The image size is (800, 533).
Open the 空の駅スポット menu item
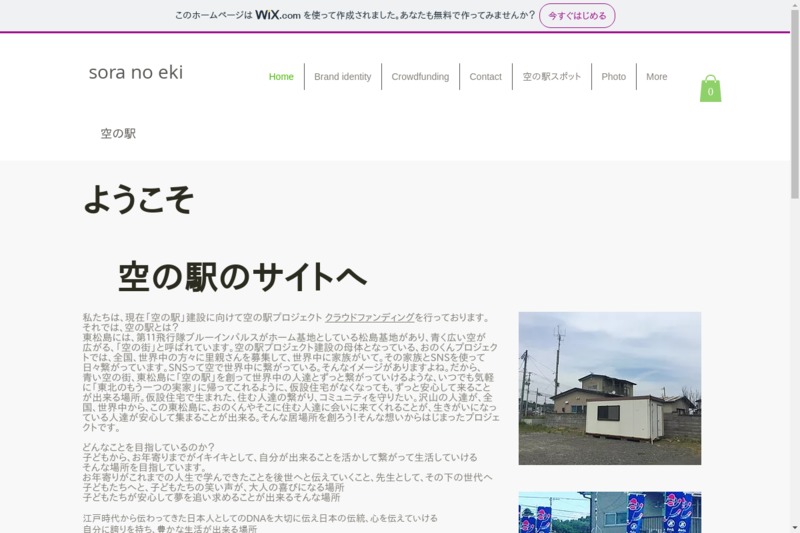(x=551, y=77)
